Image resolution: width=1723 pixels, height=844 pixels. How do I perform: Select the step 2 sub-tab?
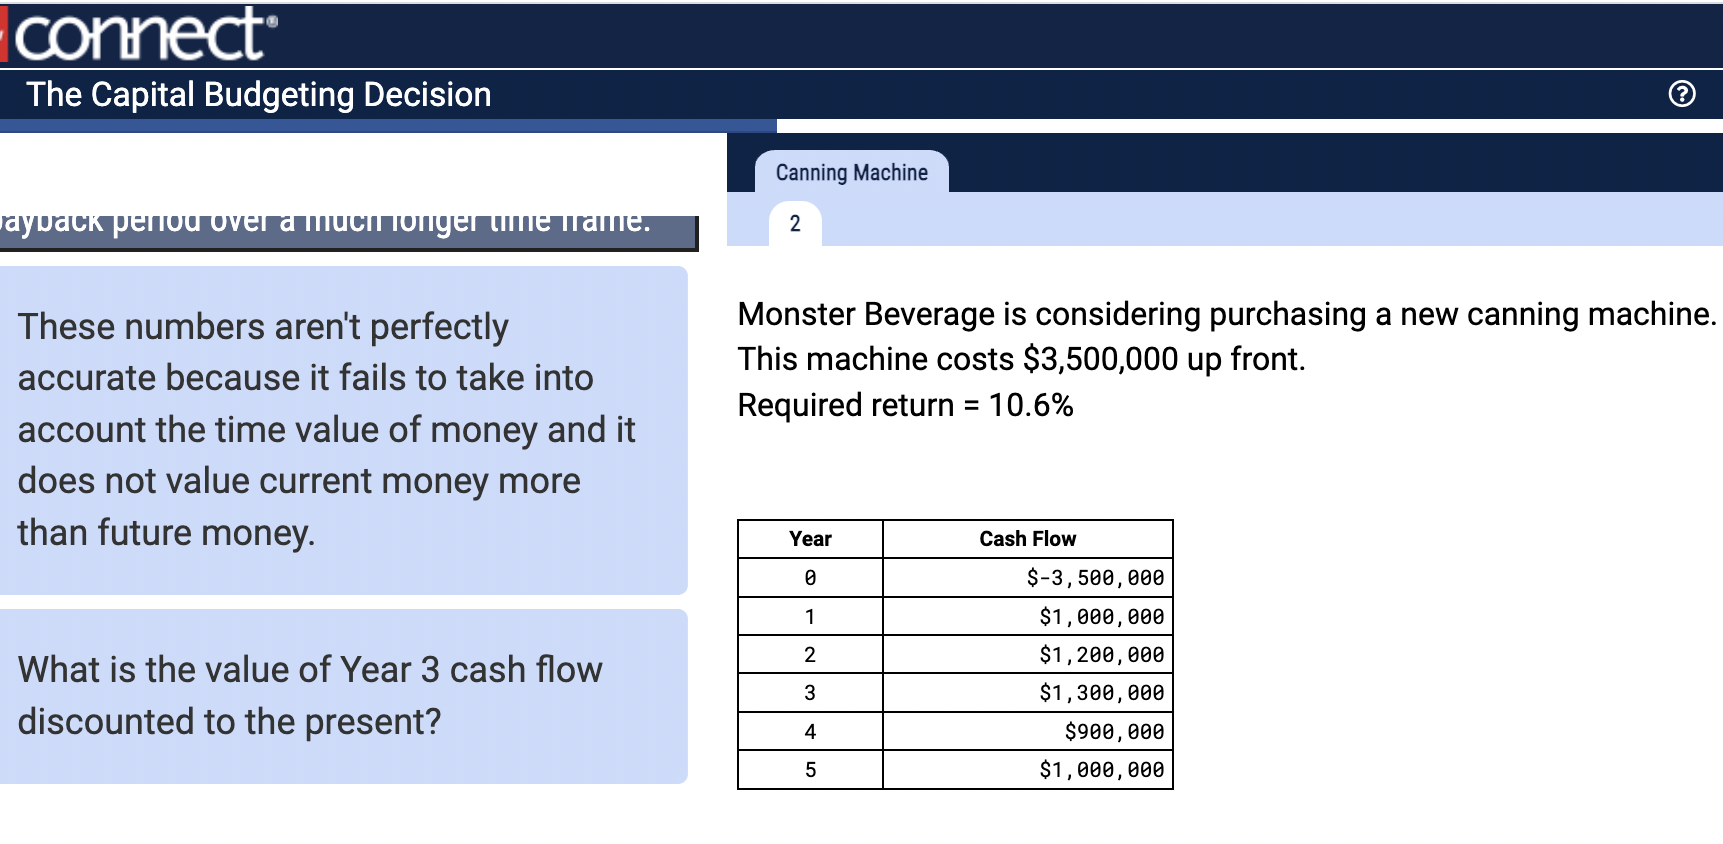(795, 224)
